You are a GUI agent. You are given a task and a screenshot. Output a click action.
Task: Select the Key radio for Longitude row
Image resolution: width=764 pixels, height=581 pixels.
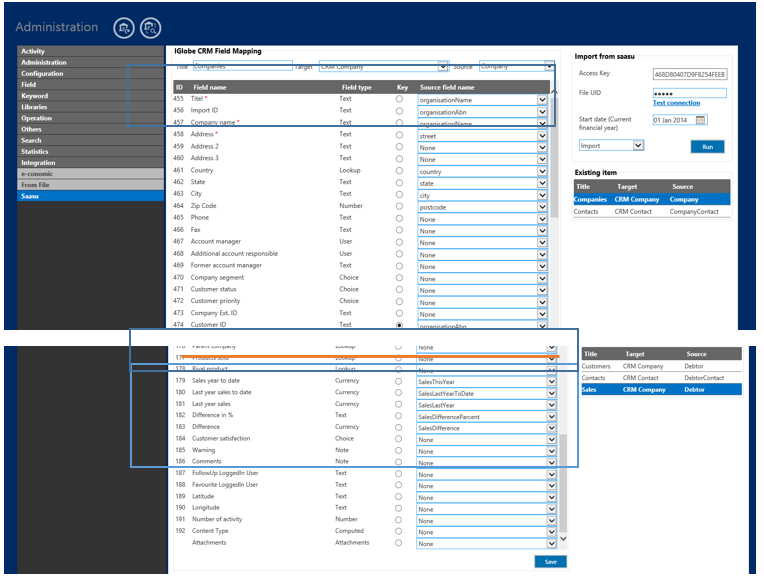click(399, 508)
